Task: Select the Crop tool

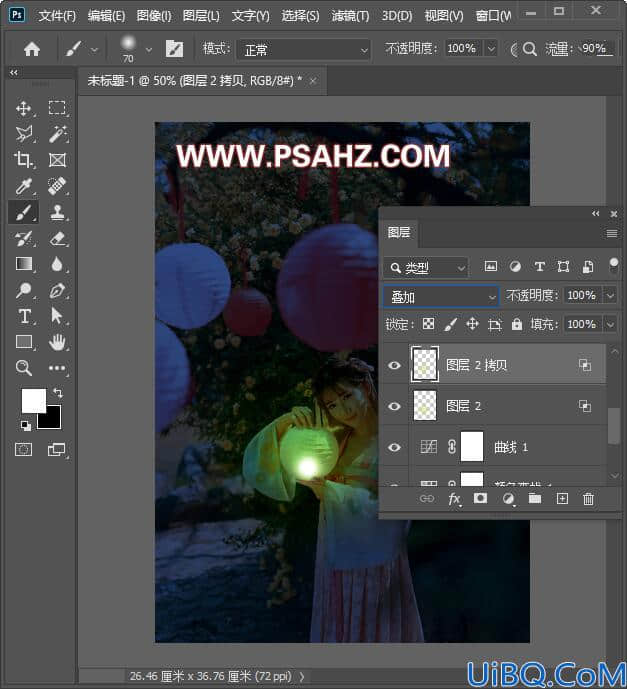Action: [x=23, y=160]
